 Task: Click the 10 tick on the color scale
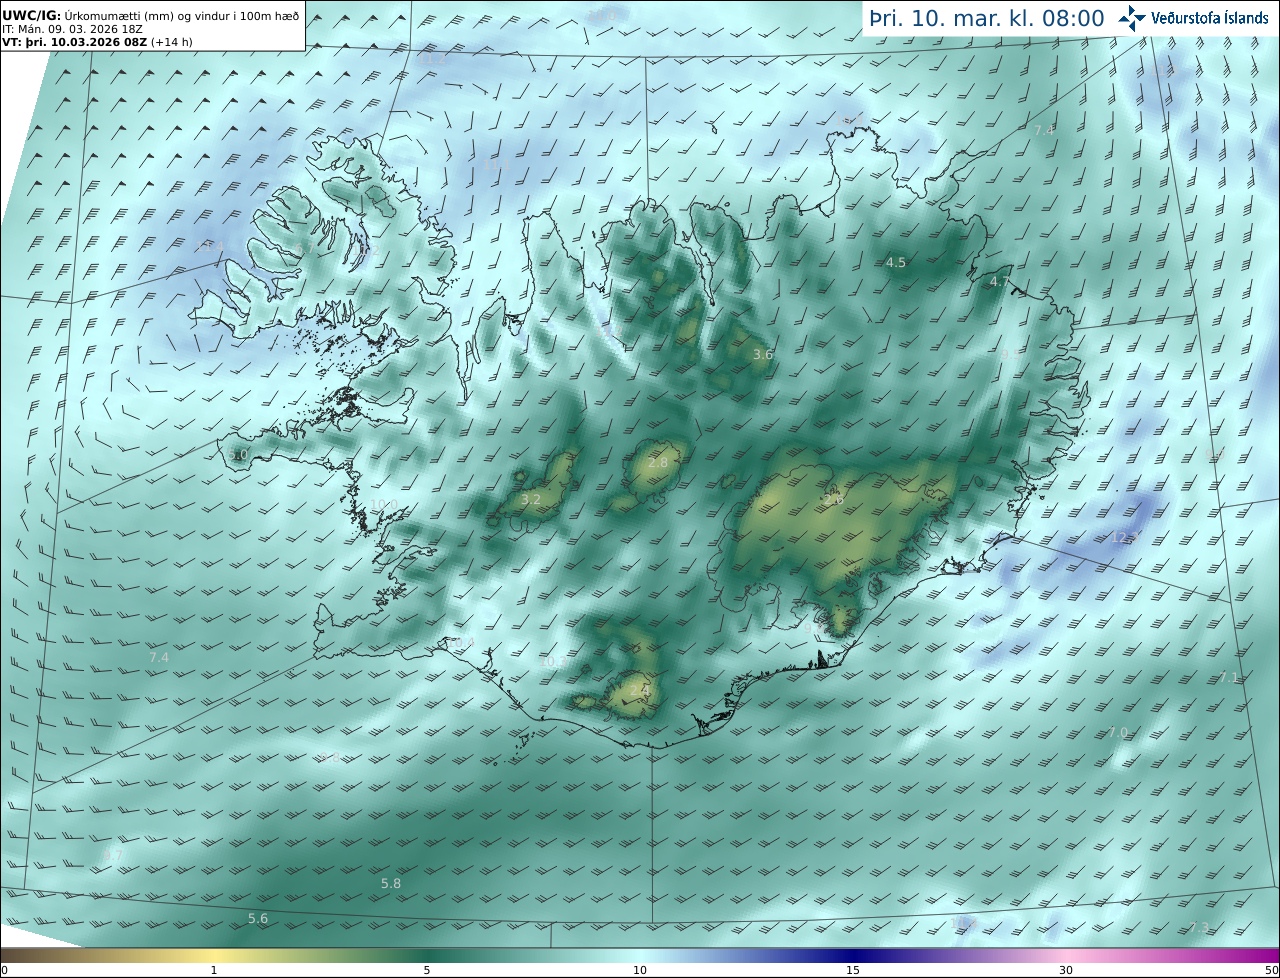click(x=640, y=970)
